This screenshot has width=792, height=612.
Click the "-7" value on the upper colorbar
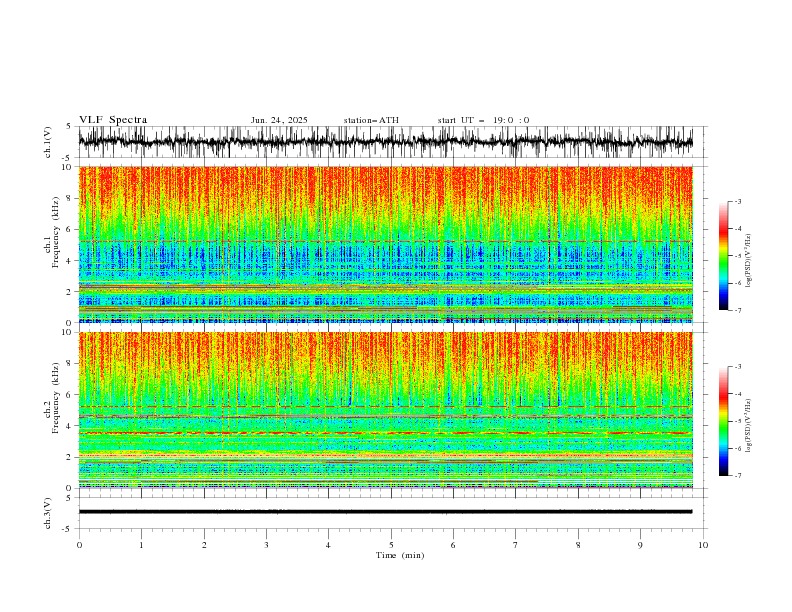coord(738,311)
